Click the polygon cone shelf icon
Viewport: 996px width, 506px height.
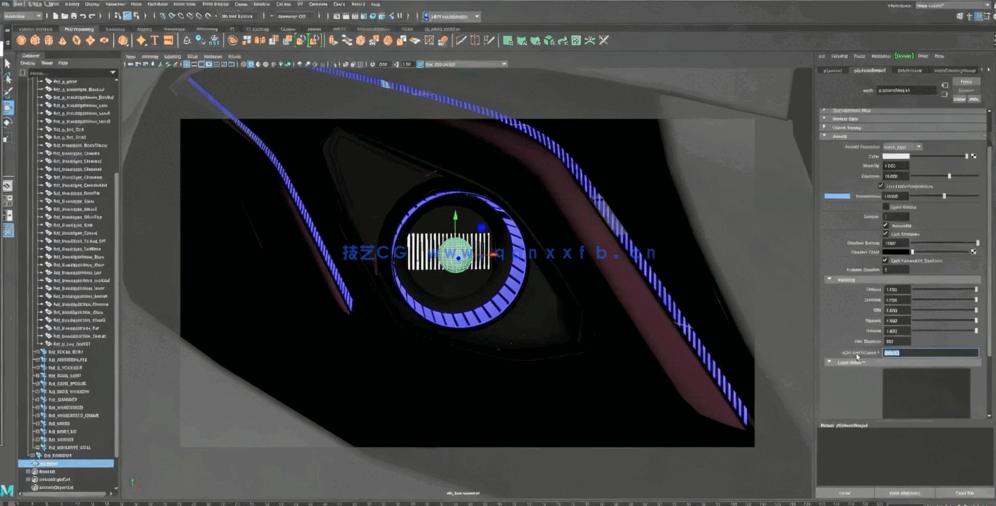pyautogui.click(x=62, y=41)
